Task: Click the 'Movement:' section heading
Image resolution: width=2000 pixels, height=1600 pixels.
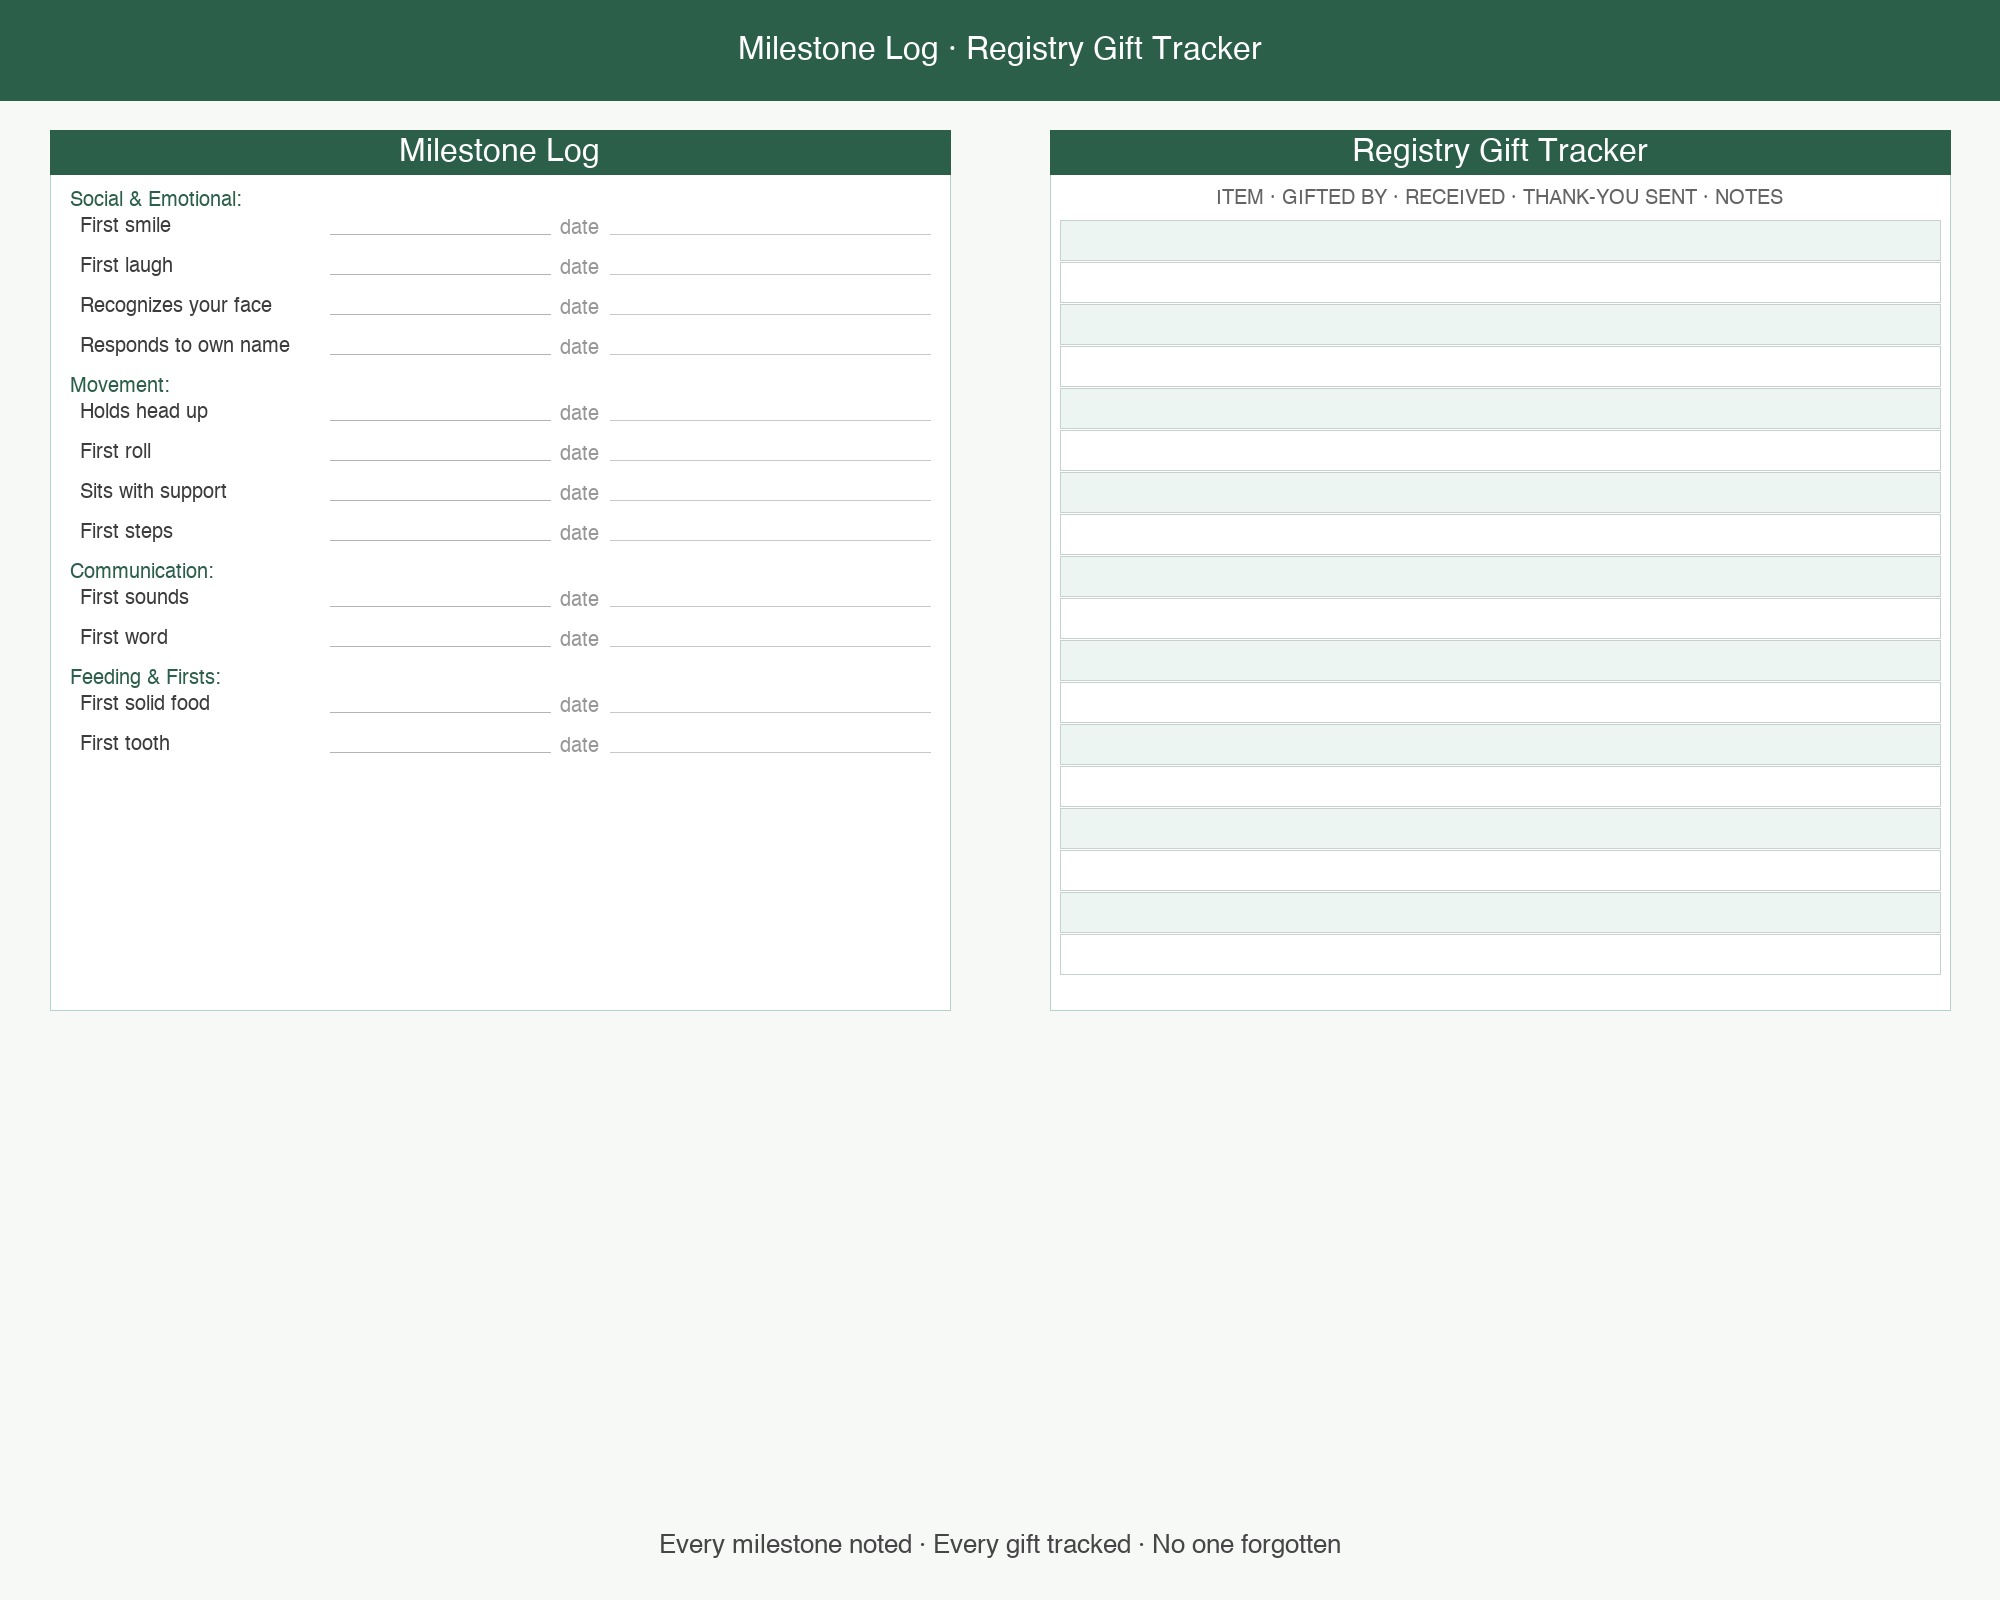Action: coord(120,385)
